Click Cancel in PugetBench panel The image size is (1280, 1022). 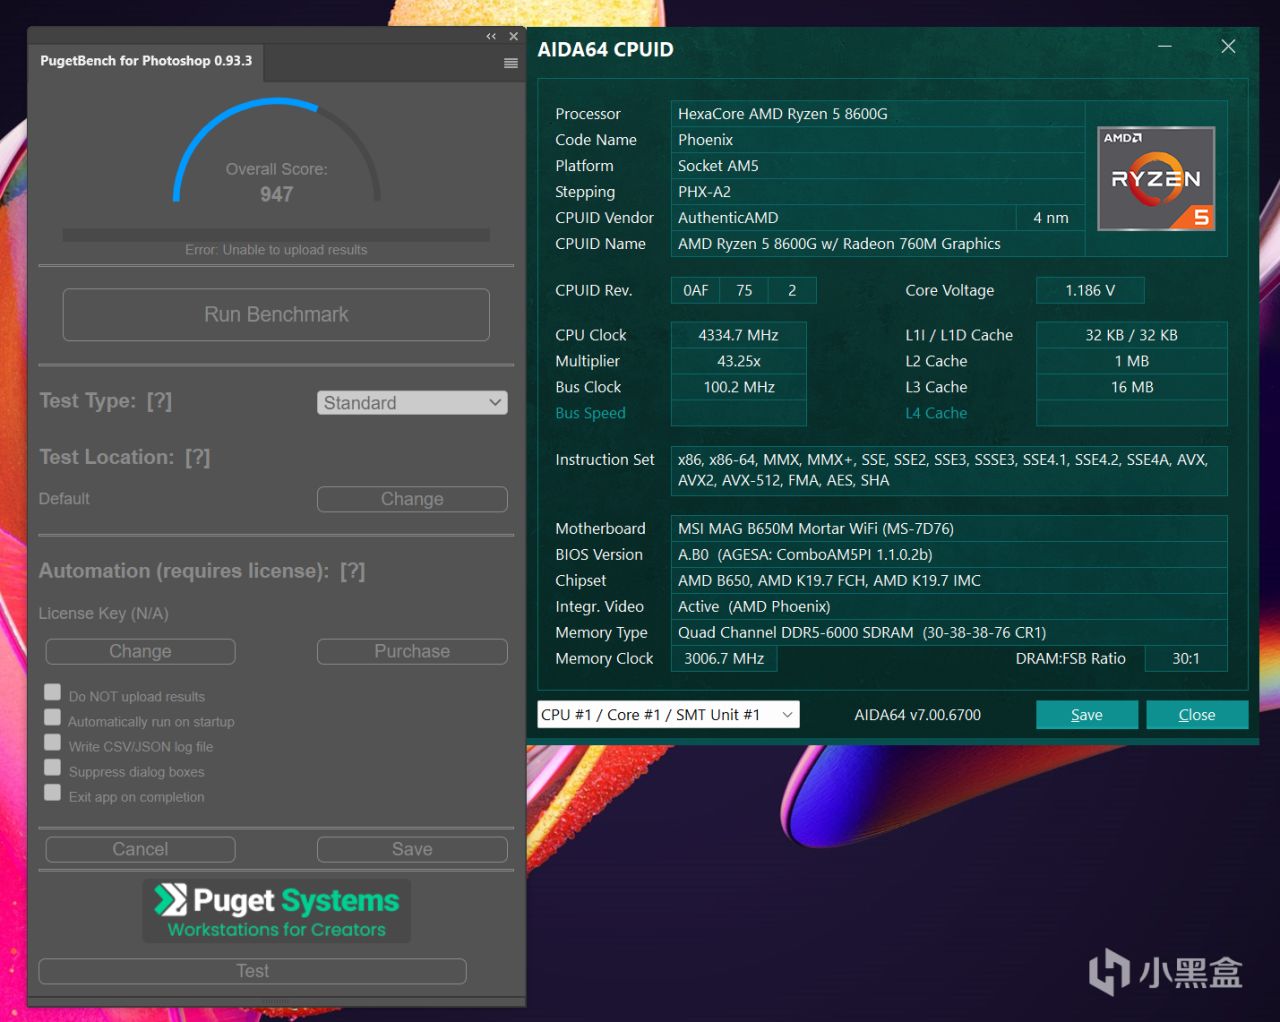[x=140, y=850]
